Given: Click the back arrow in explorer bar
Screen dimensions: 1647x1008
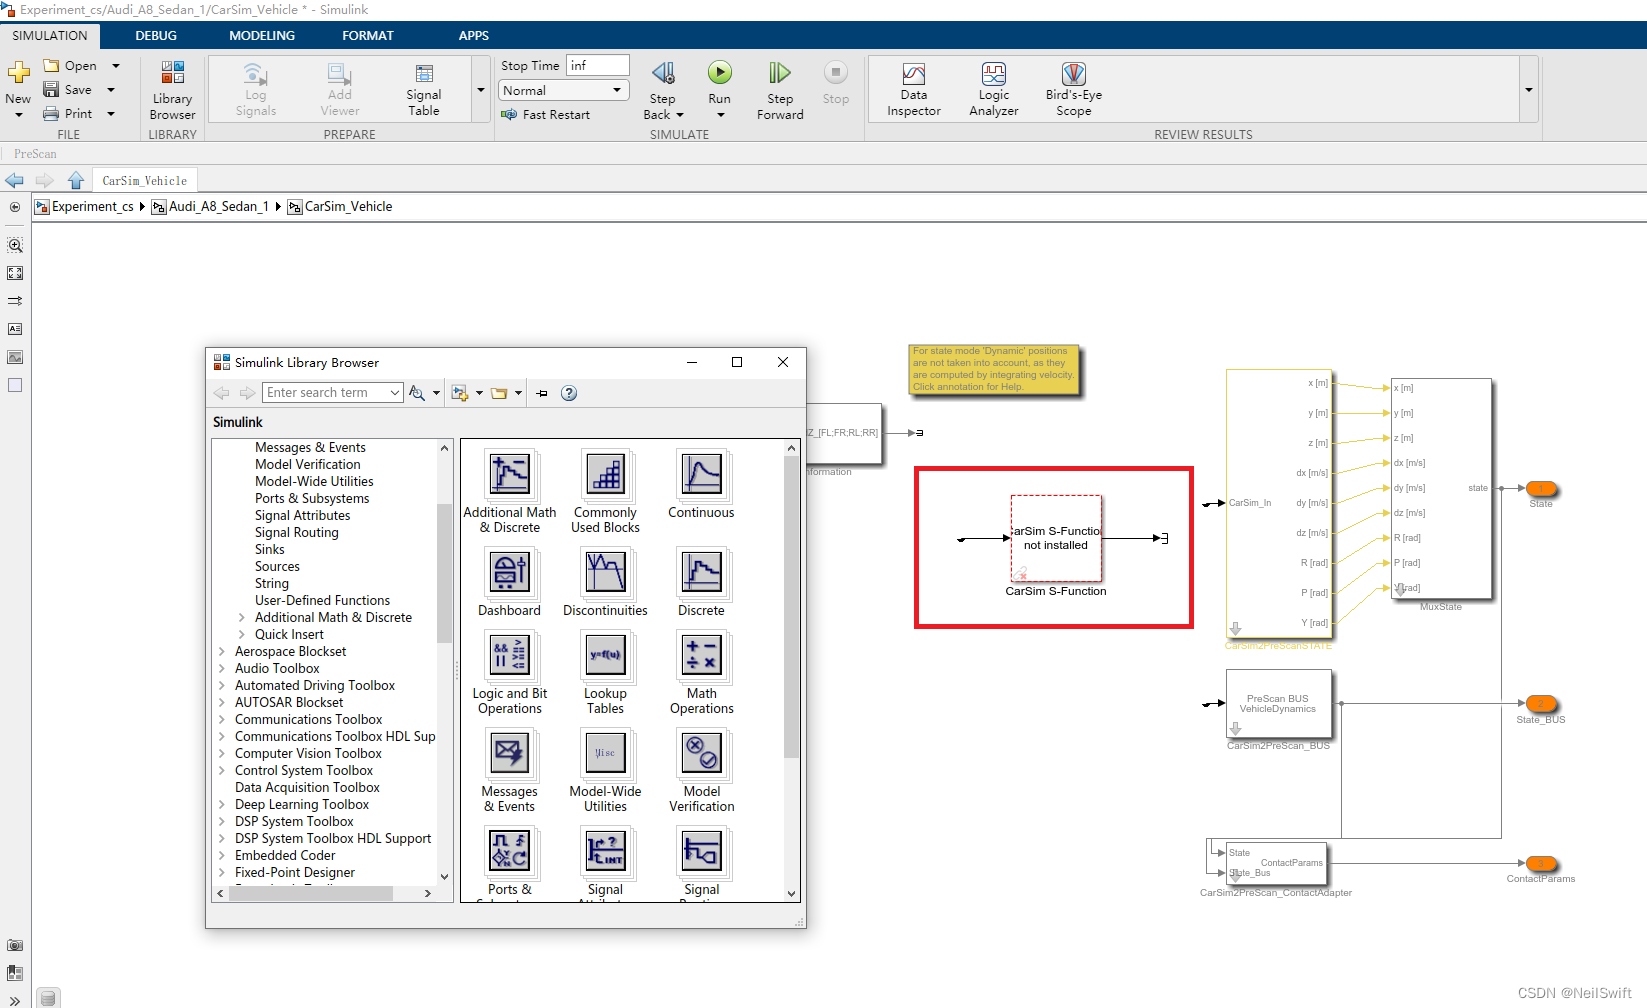Looking at the screenshot, I should 14,180.
